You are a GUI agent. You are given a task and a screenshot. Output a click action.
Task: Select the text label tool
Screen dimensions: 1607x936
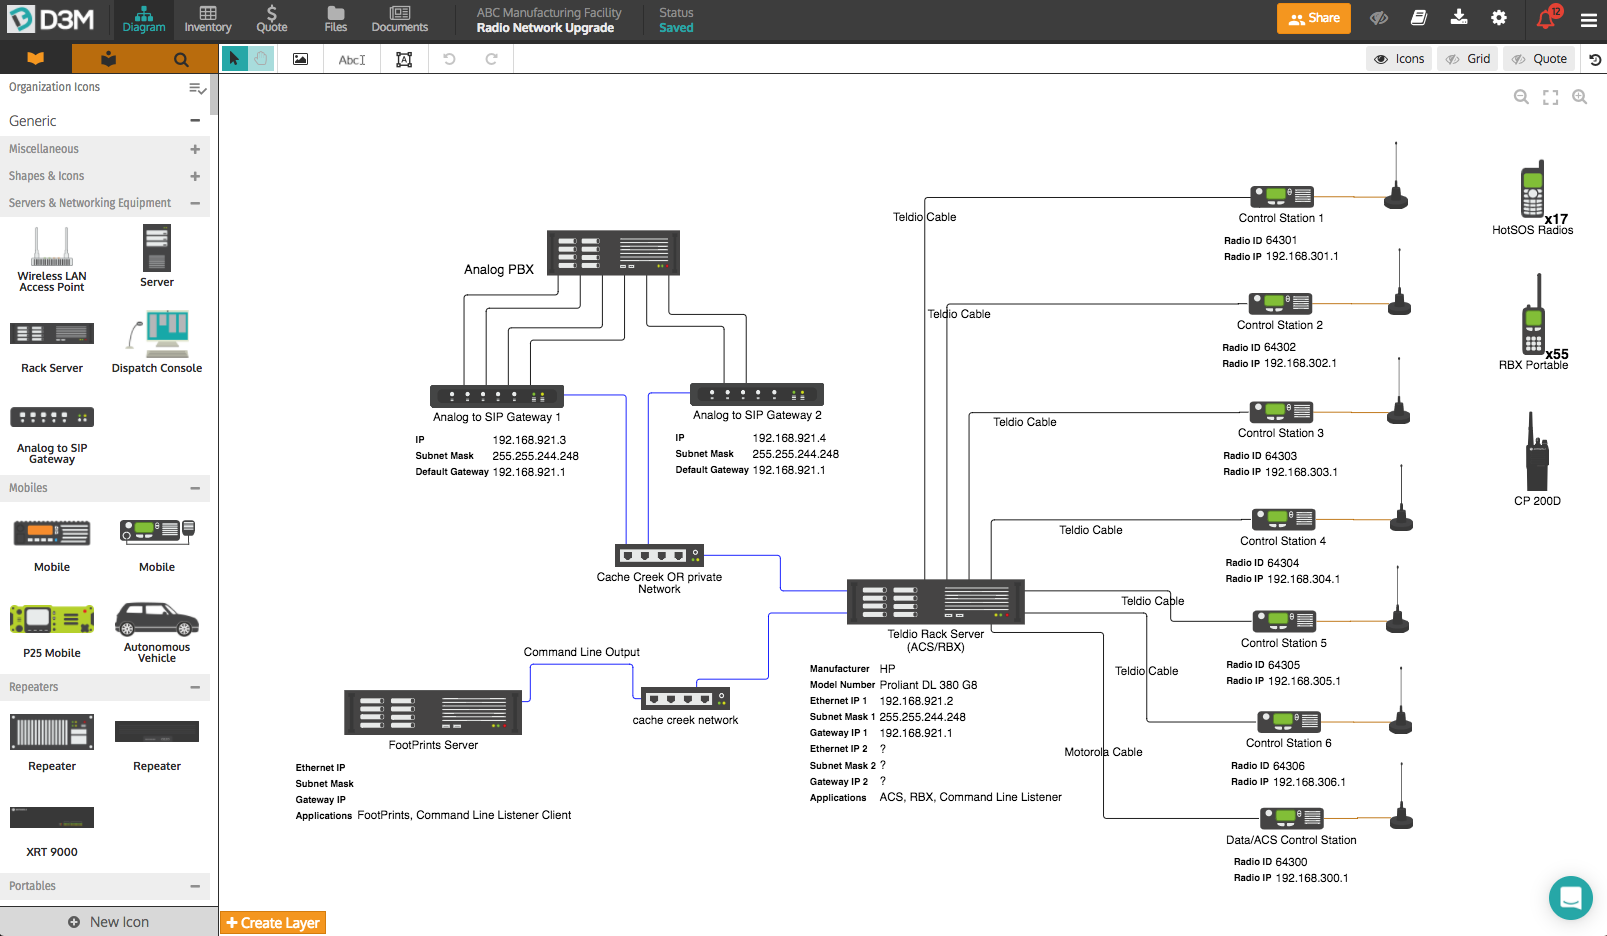point(352,60)
